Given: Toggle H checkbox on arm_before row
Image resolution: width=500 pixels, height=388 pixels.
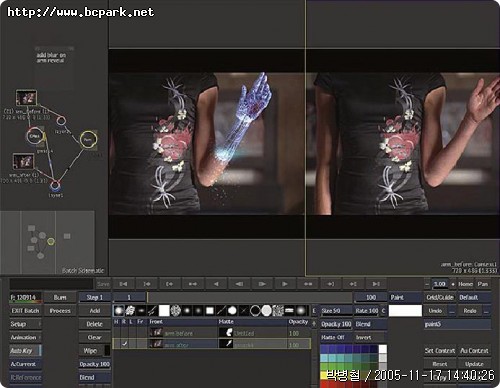Looking at the screenshot, I should pos(117,333).
